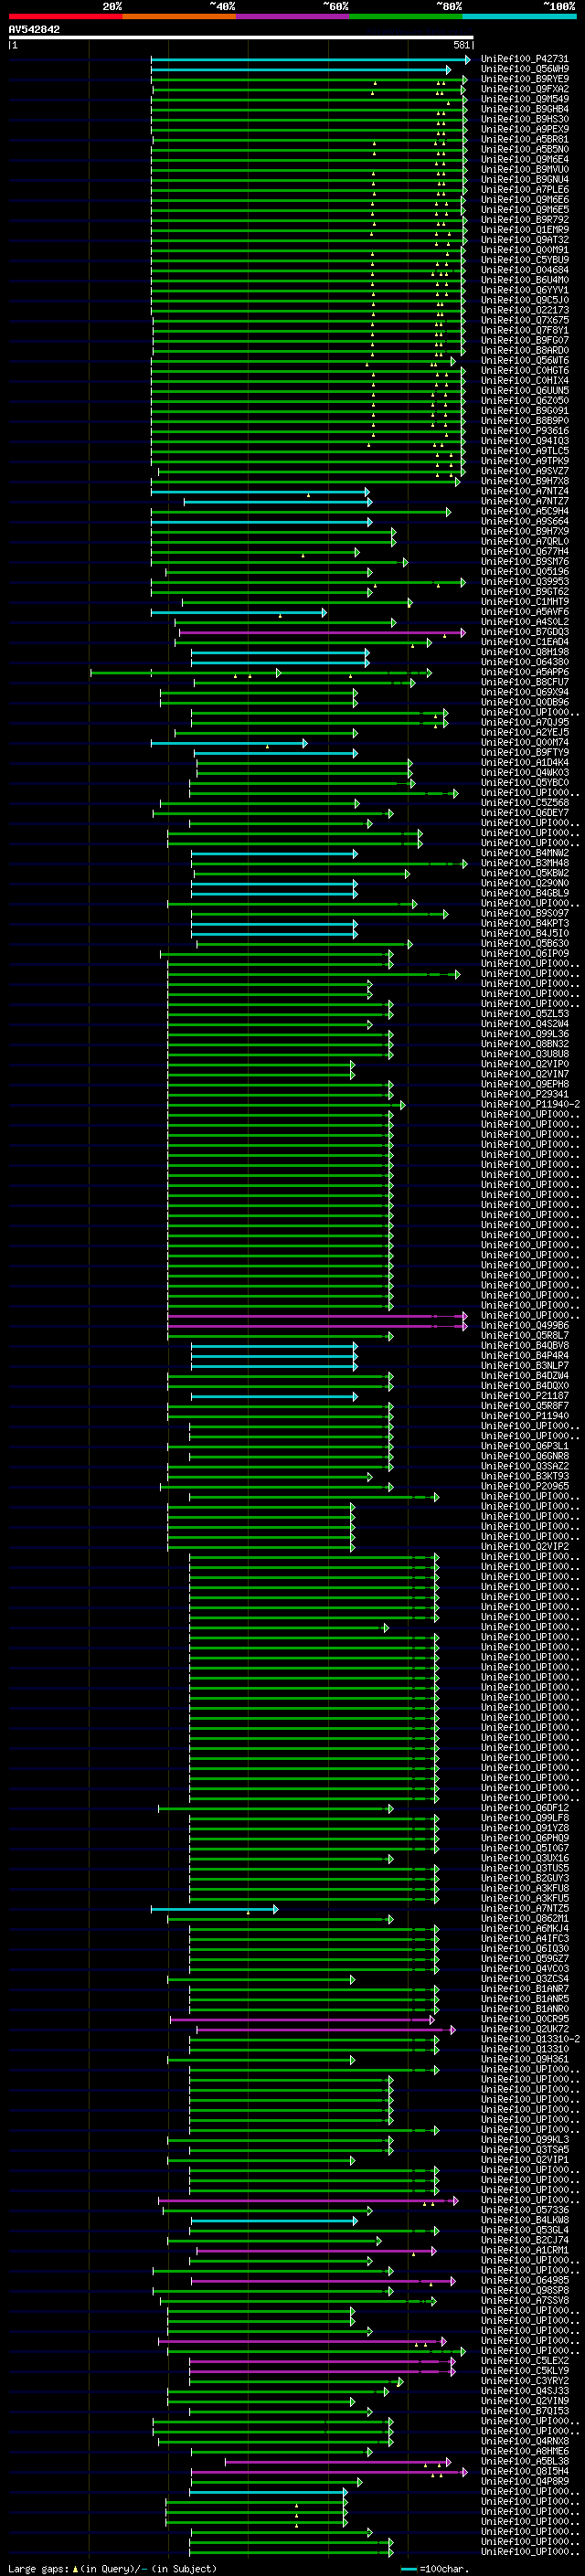The height and width of the screenshot is (2576, 585).
Task: Select the UniRef100_B9R792 label
Action: 525,220
